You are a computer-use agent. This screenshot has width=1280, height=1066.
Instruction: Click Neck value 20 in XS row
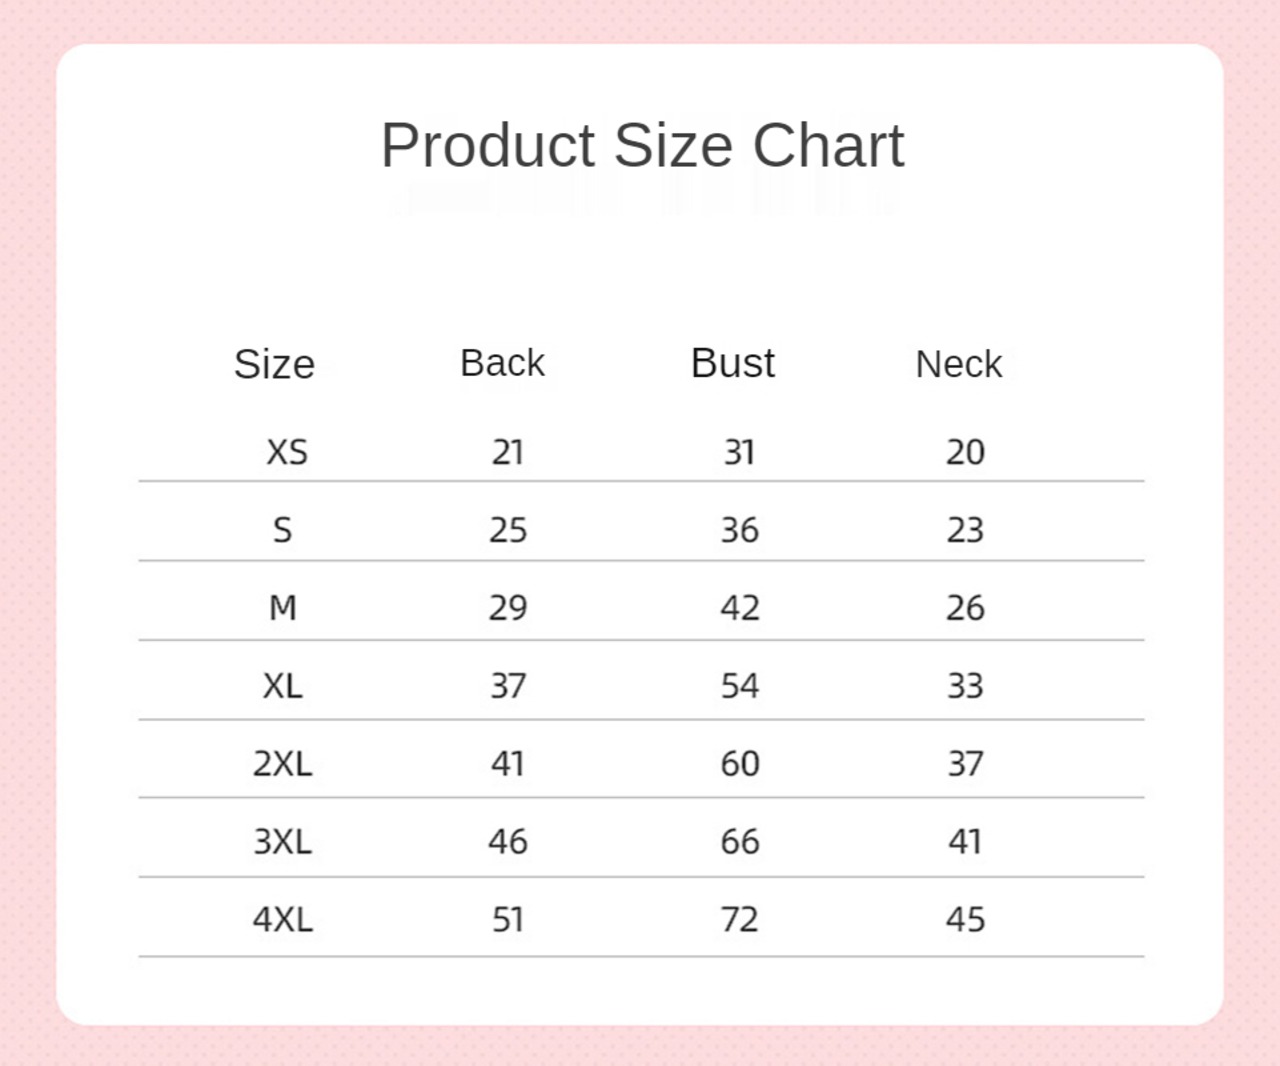coord(965,452)
